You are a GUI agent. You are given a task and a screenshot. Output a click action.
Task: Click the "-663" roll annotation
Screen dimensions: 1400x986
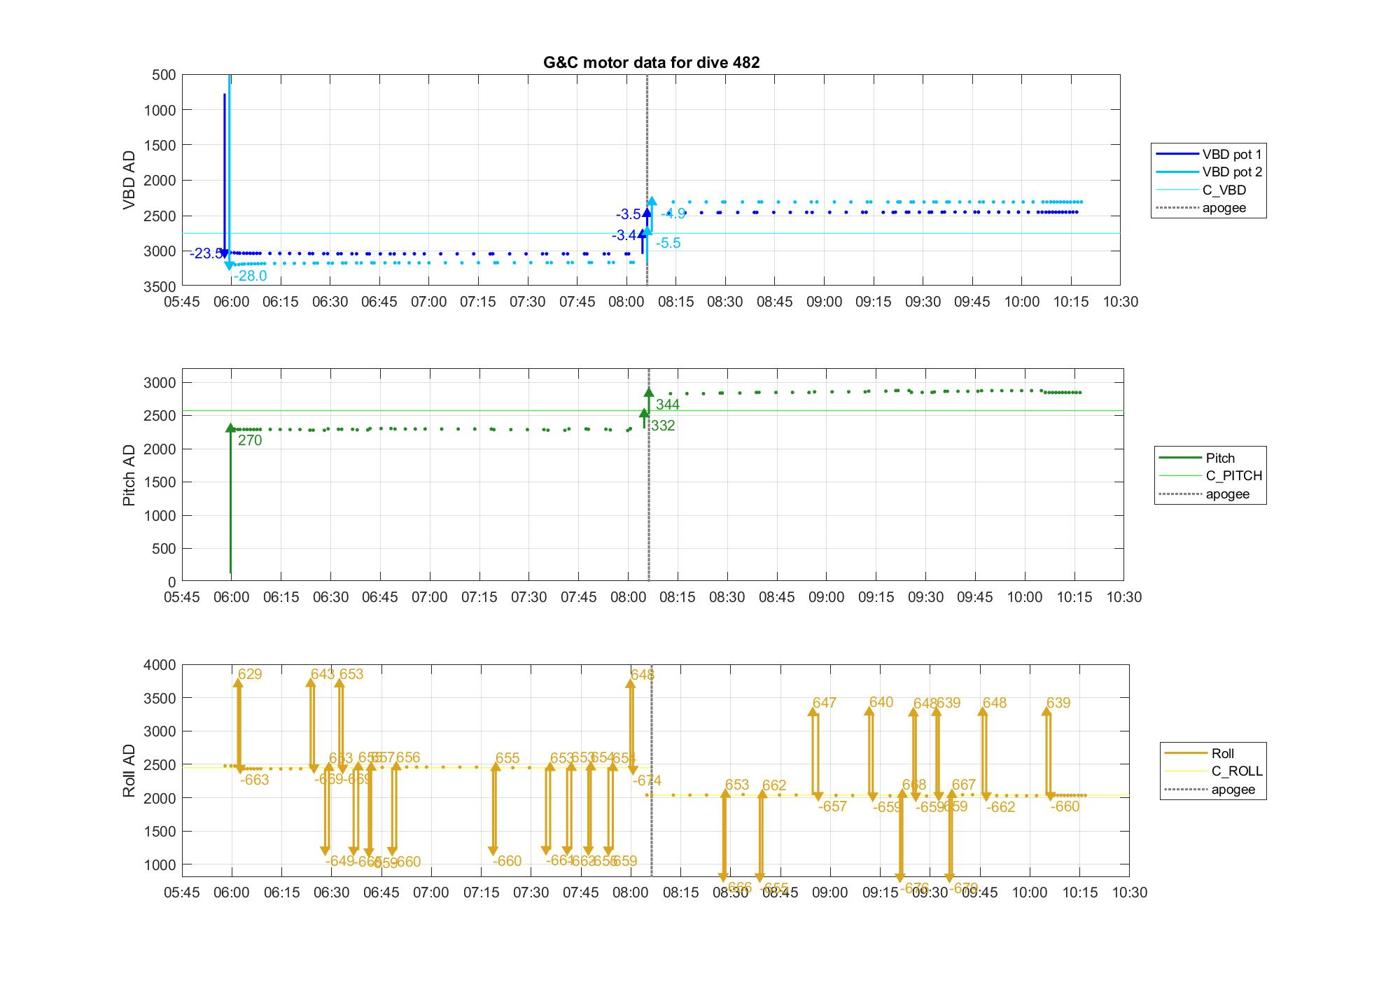255,780
